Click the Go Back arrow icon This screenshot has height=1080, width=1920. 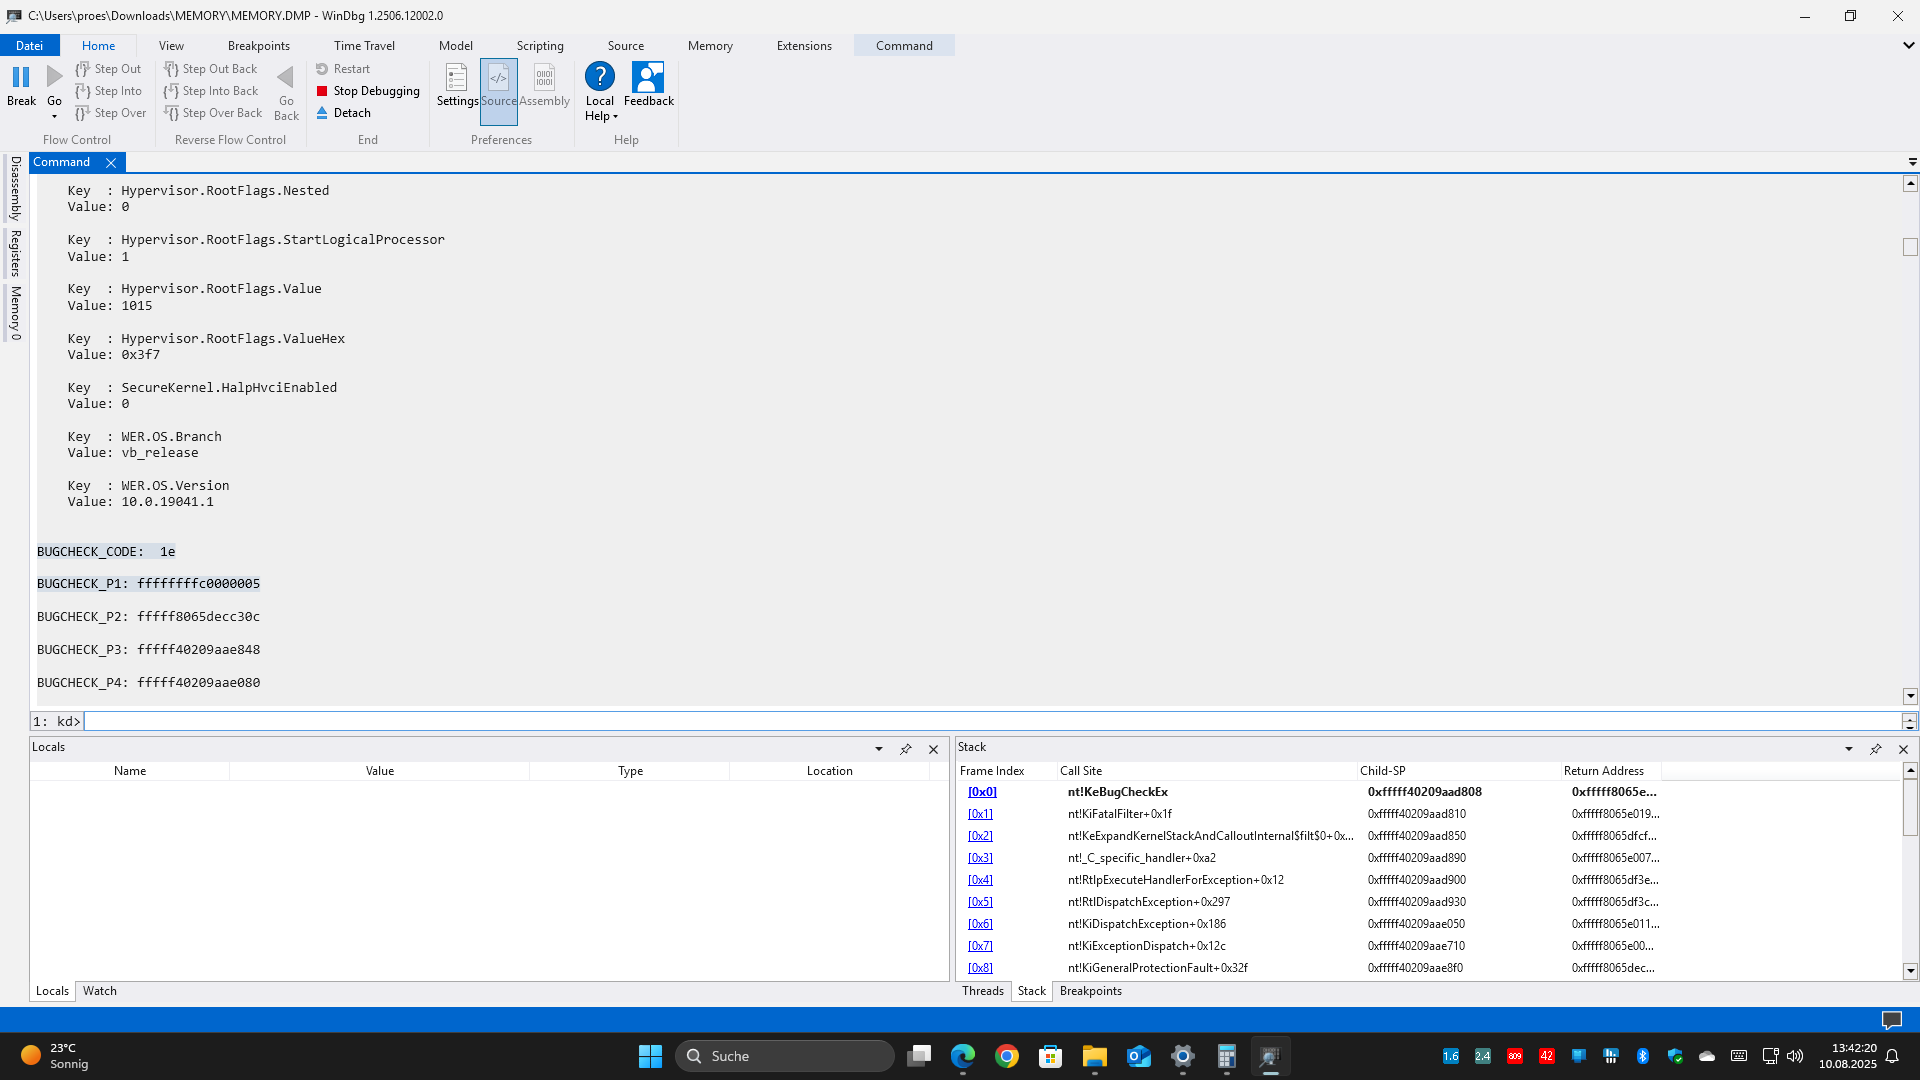coord(286,77)
